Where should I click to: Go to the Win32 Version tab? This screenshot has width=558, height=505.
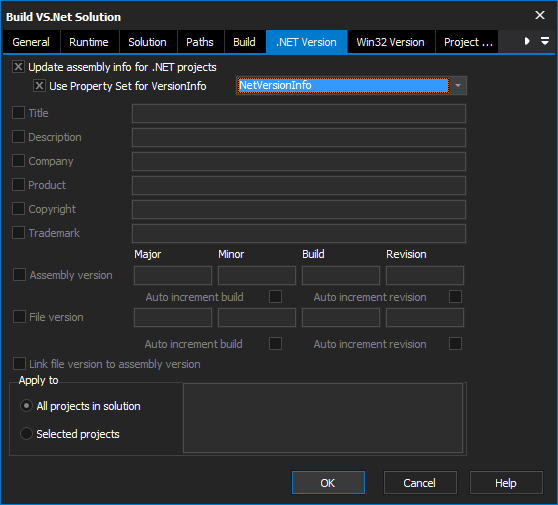[x=391, y=42]
